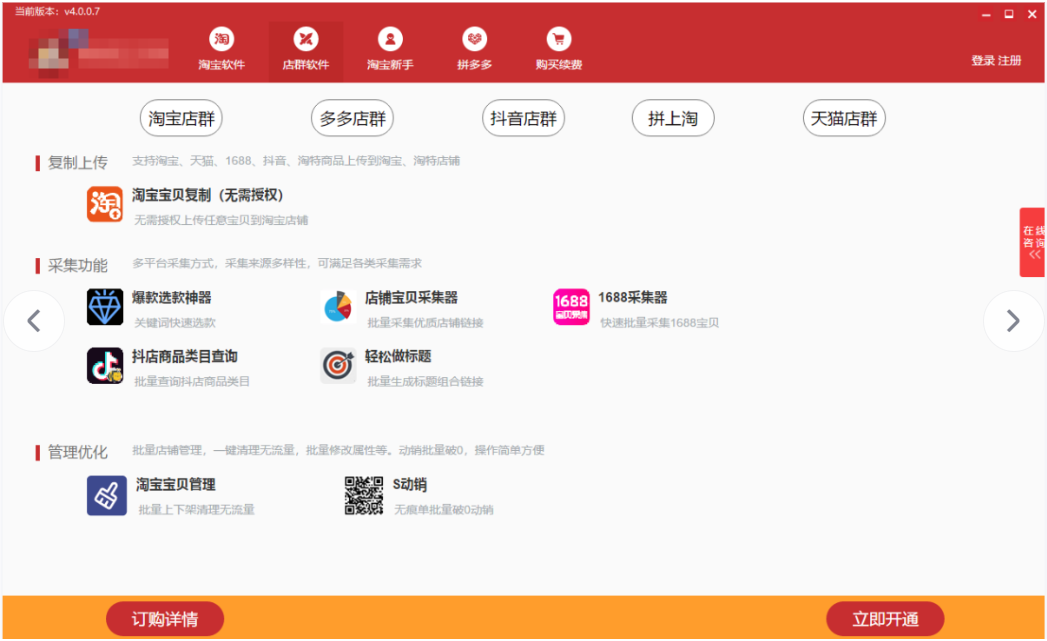
Task: Open the 轻松做标题 title link
Action: tap(398, 357)
